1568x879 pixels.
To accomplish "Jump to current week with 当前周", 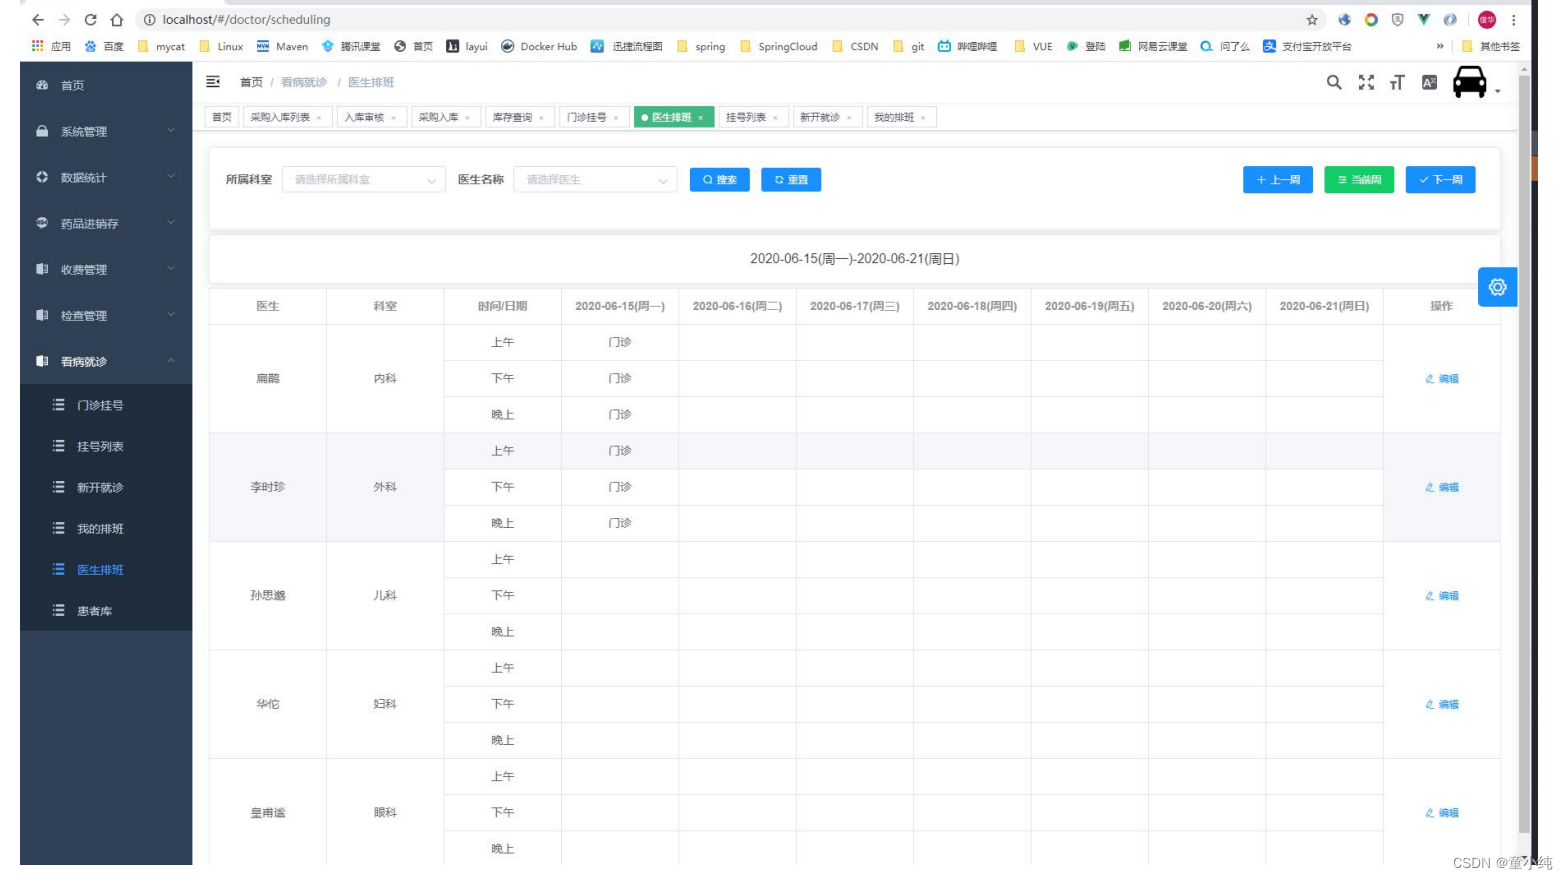I will click(1359, 180).
